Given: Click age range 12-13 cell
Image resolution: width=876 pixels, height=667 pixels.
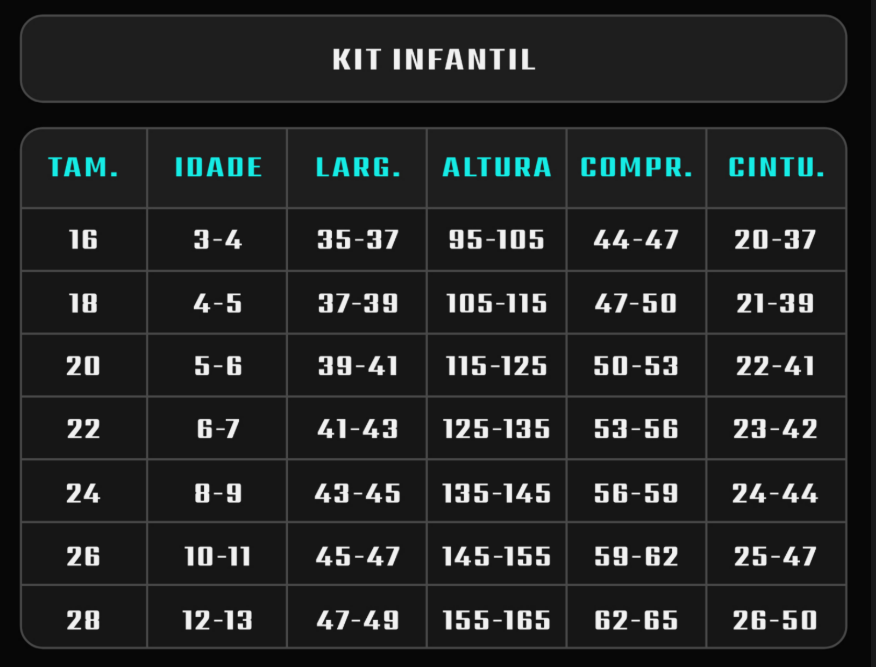Looking at the screenshot, I should [217, 618].
